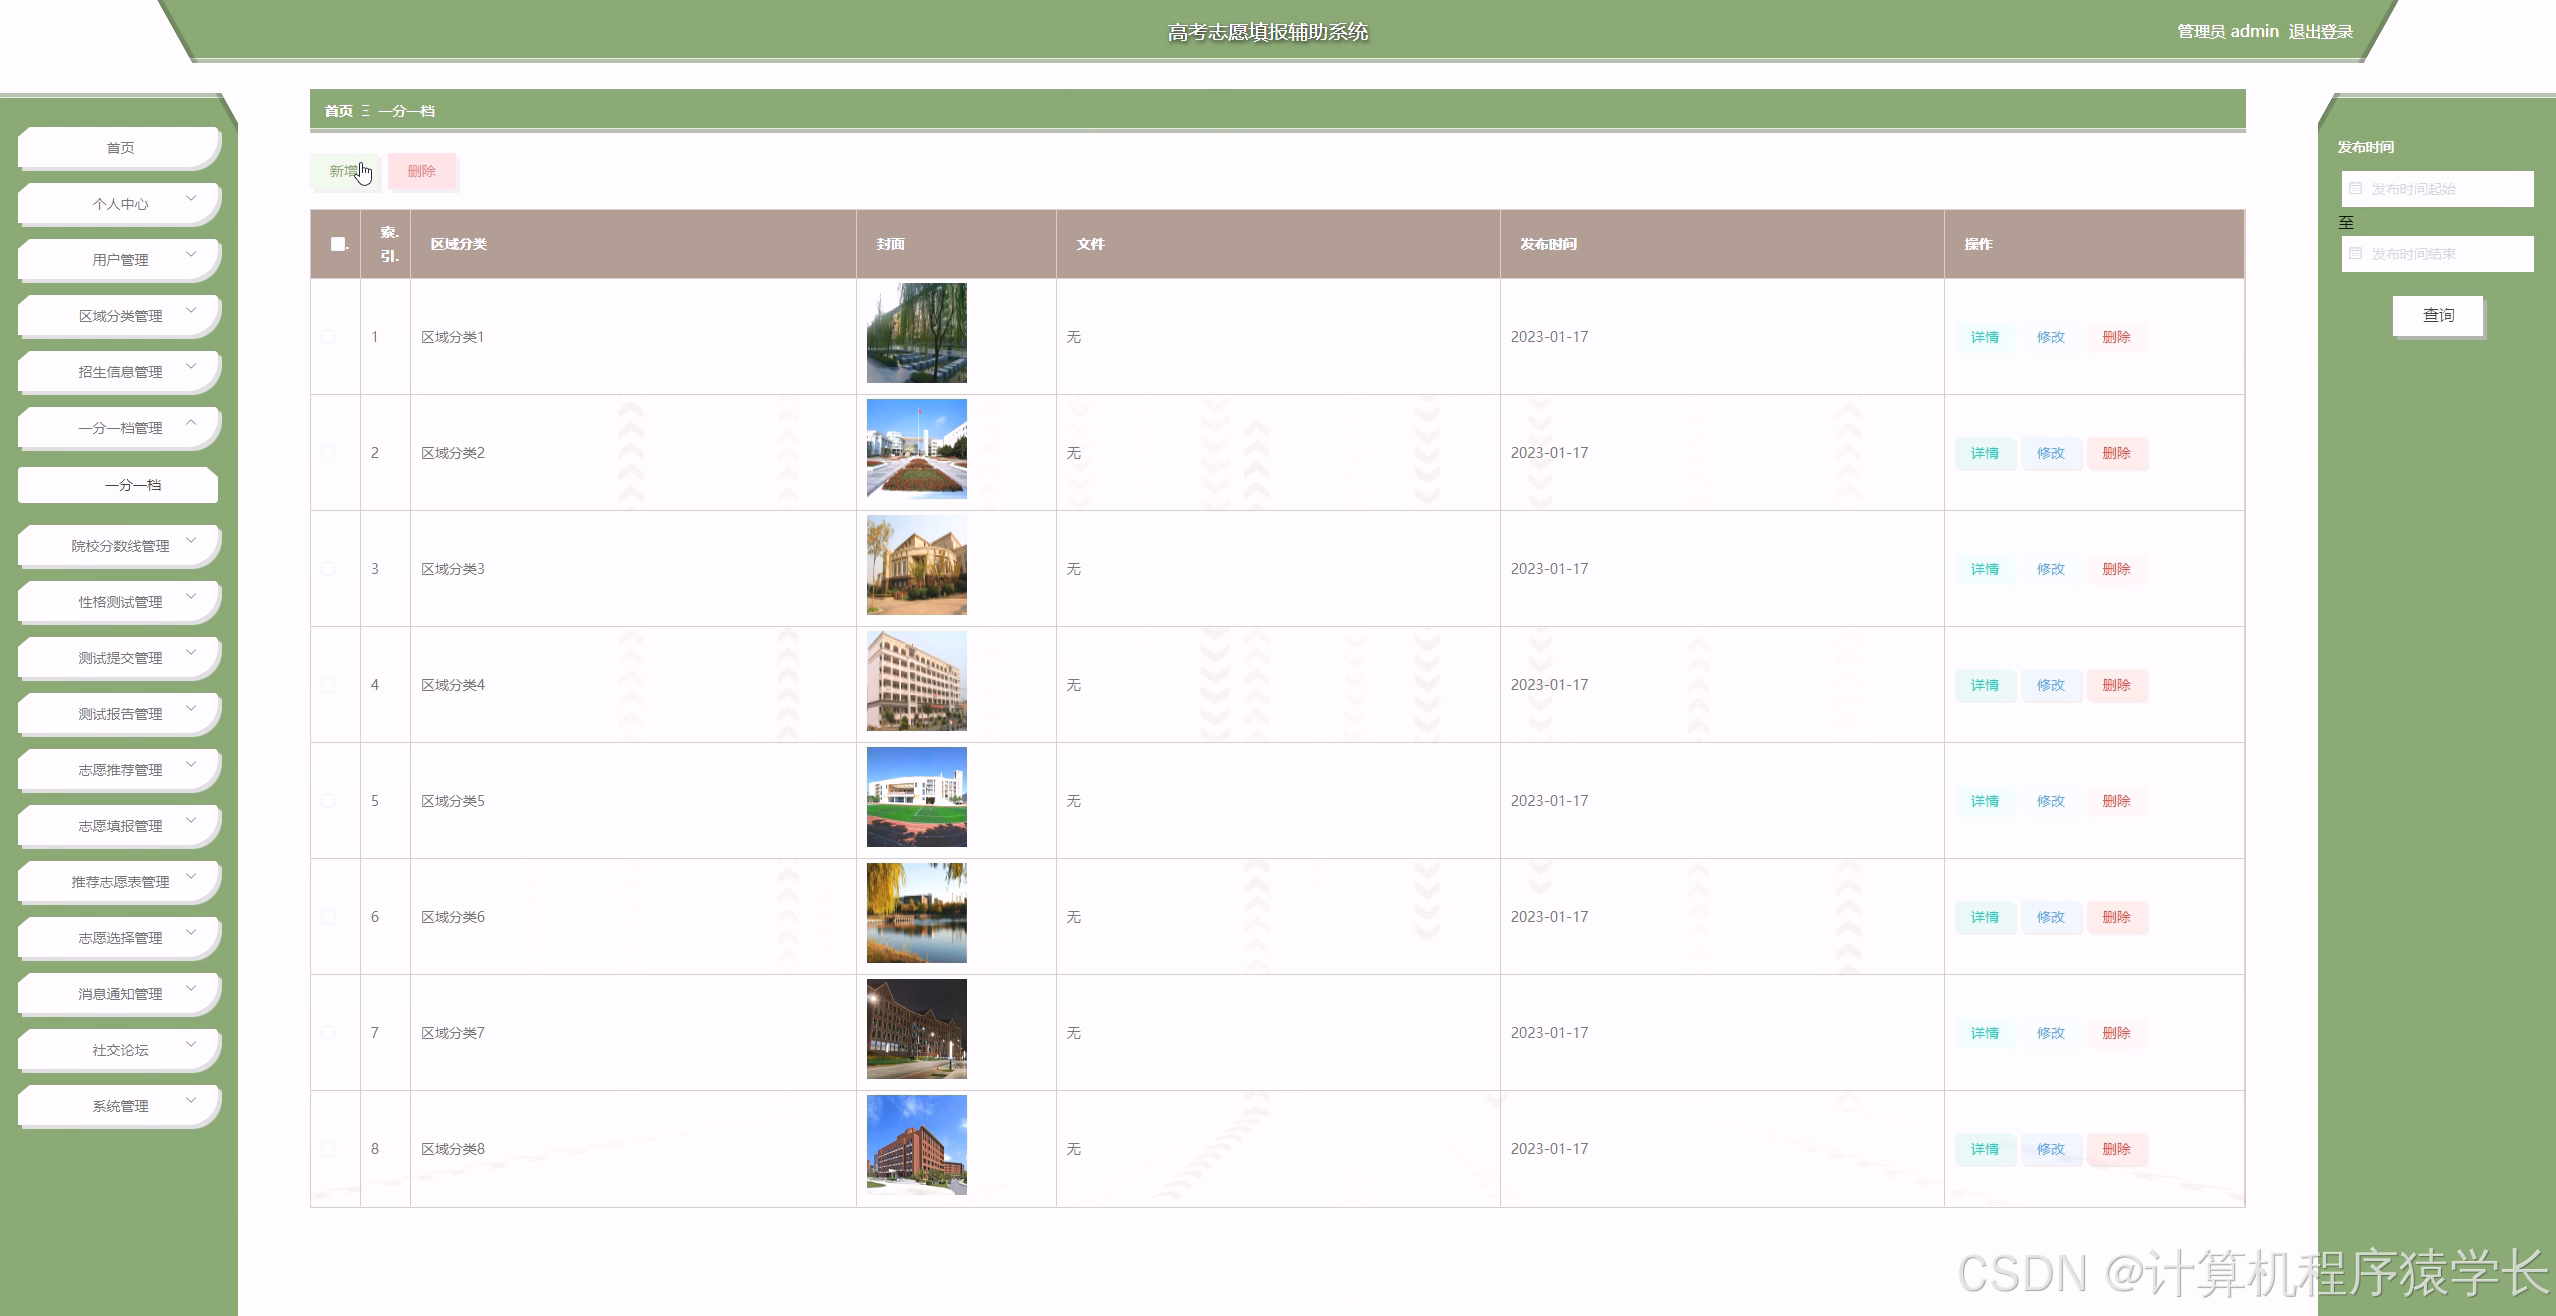This screenshot has height=1316, width=2556.
Task: Click the calendar icon in end date field
Action: point(2355,254)
